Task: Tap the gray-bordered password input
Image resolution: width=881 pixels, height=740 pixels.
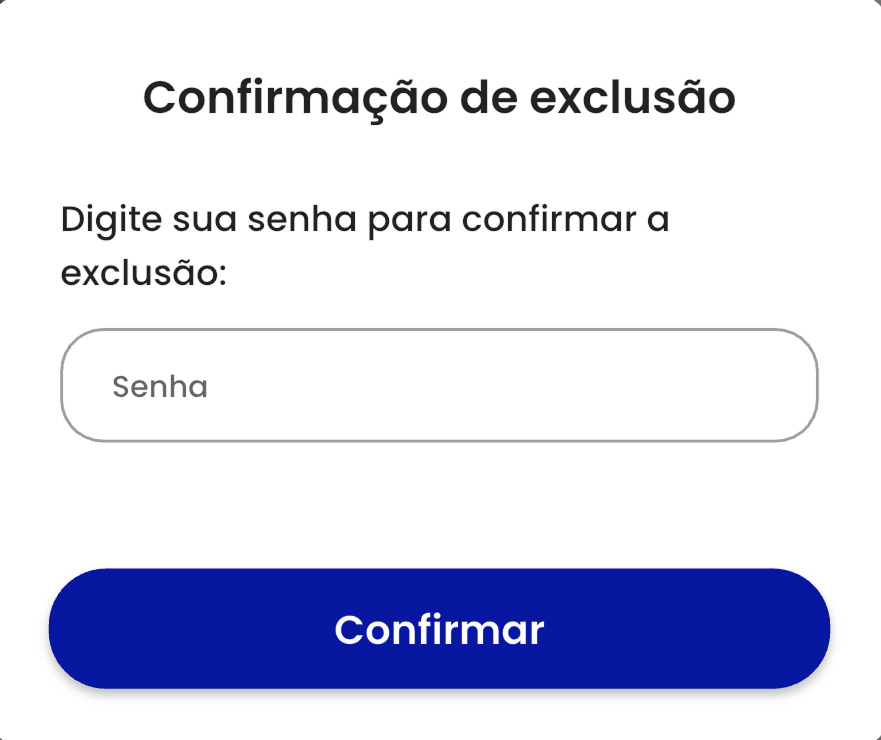Action: [440, 385]
